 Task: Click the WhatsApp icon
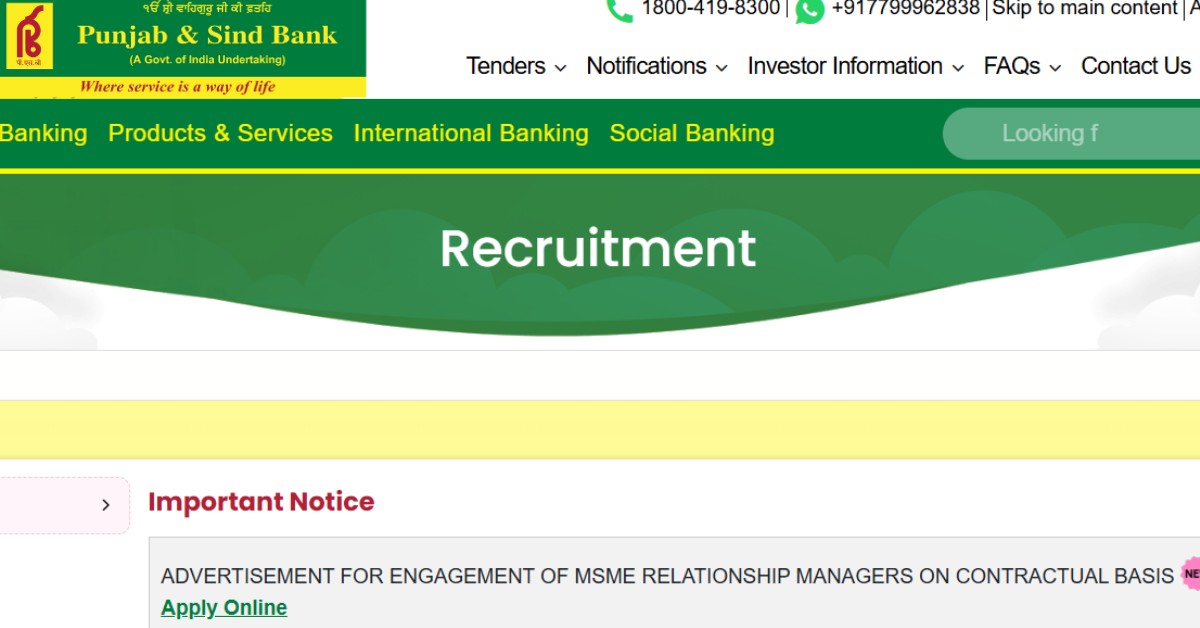point(810,10)
